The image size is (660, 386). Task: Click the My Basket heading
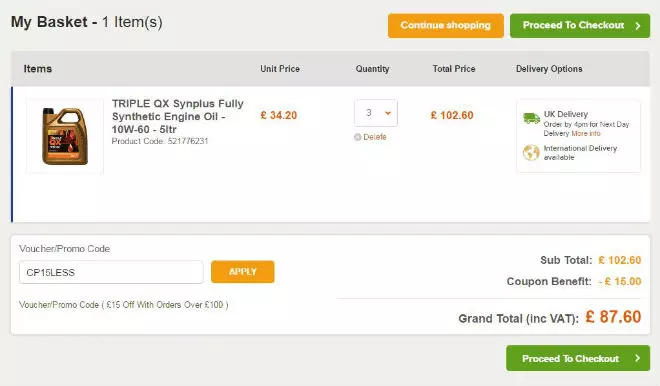coord(87,22)
